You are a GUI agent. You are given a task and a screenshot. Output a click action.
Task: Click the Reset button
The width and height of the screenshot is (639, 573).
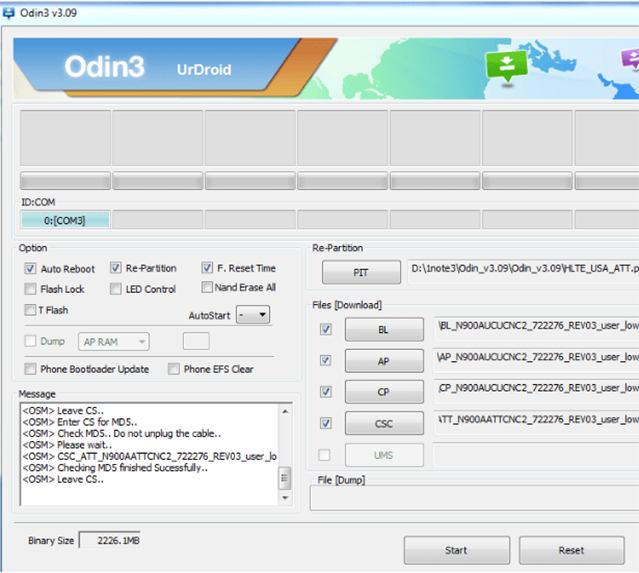click(x=571, y=550)
